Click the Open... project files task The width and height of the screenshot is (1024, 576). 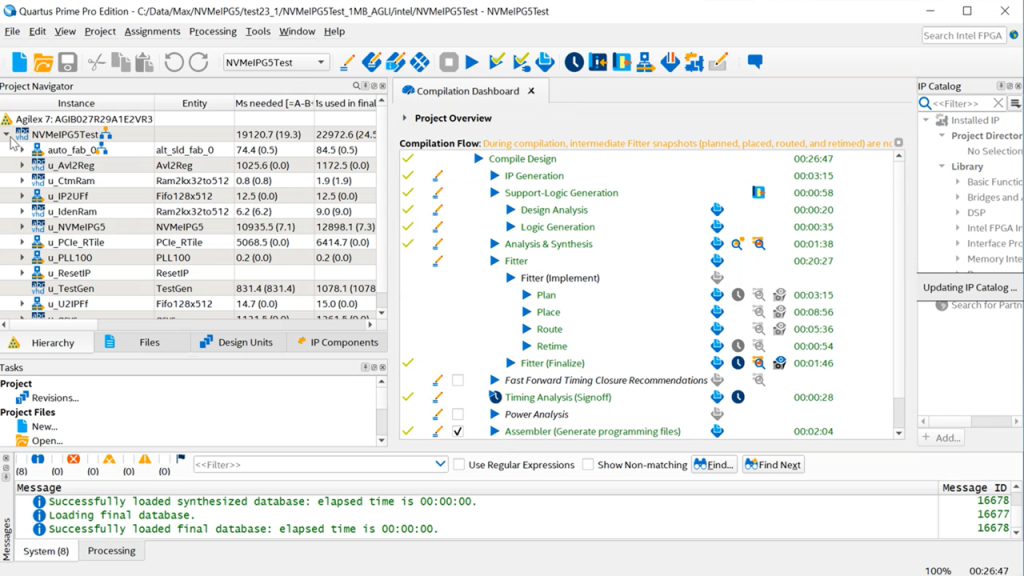click(x=47, y=441)
